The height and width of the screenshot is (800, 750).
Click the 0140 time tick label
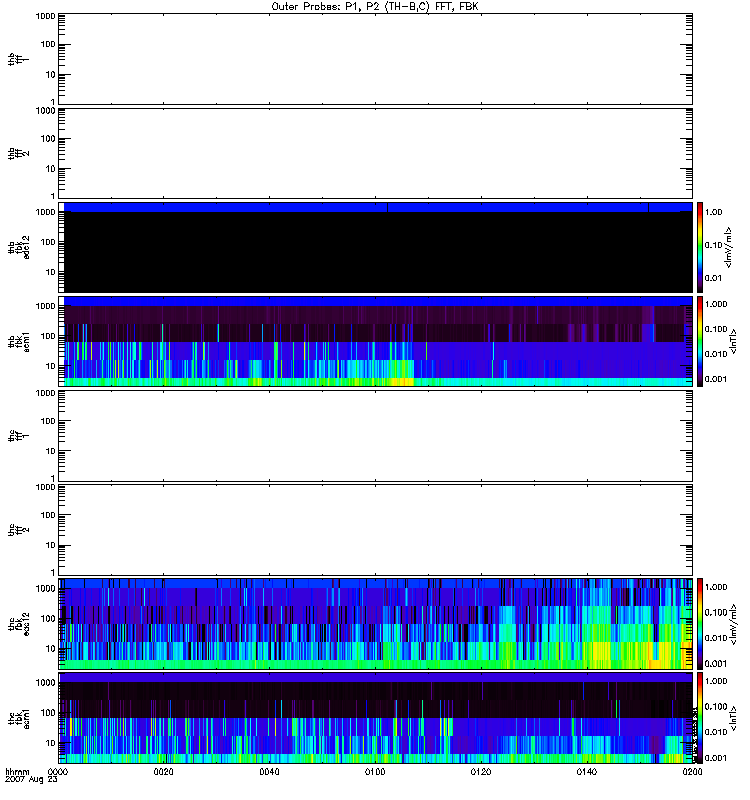(586, 773)
